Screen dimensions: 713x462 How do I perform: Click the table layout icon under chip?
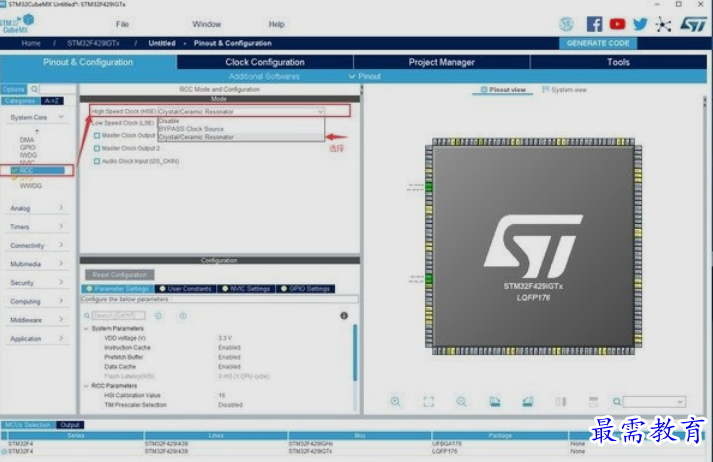click(593, 402)
